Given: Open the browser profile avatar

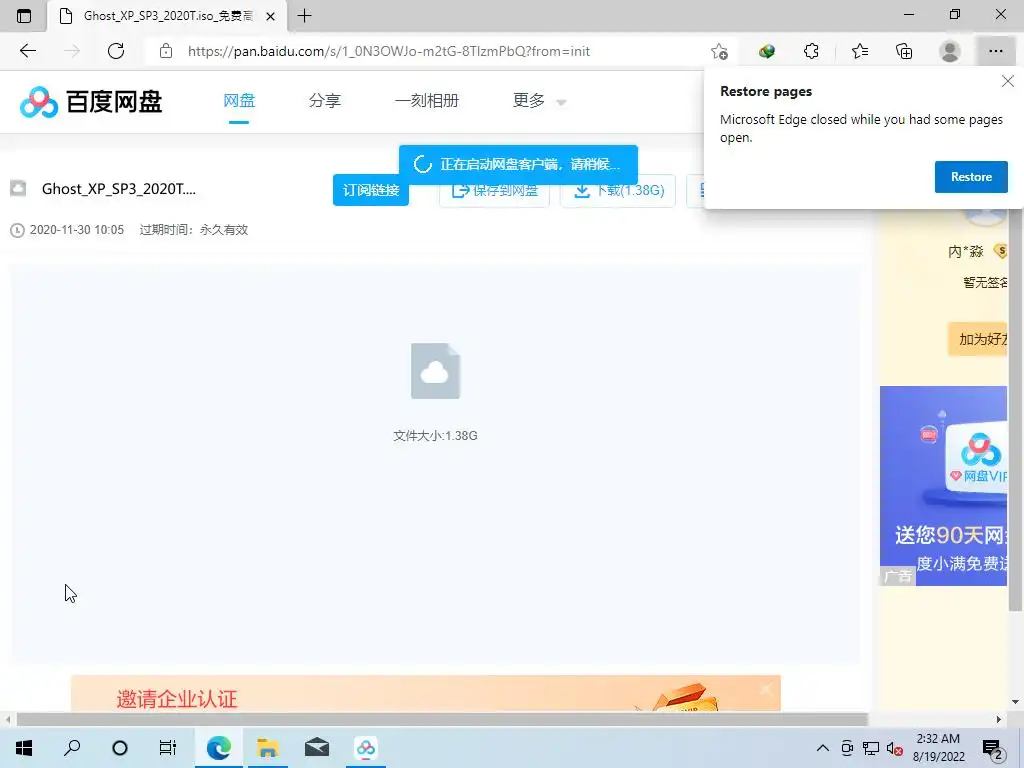Looking at the screenshot, I should click(x=950, y=51).
